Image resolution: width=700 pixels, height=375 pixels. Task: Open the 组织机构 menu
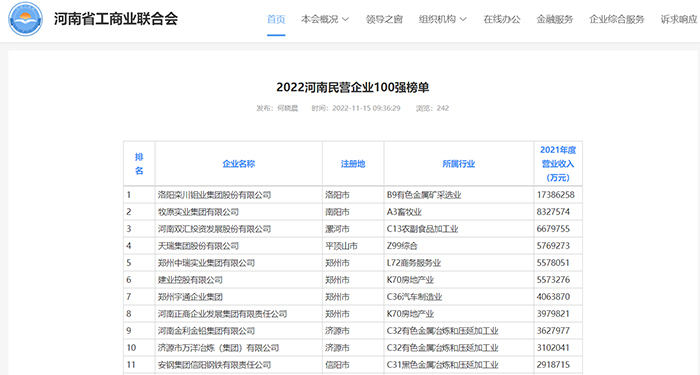437,19
